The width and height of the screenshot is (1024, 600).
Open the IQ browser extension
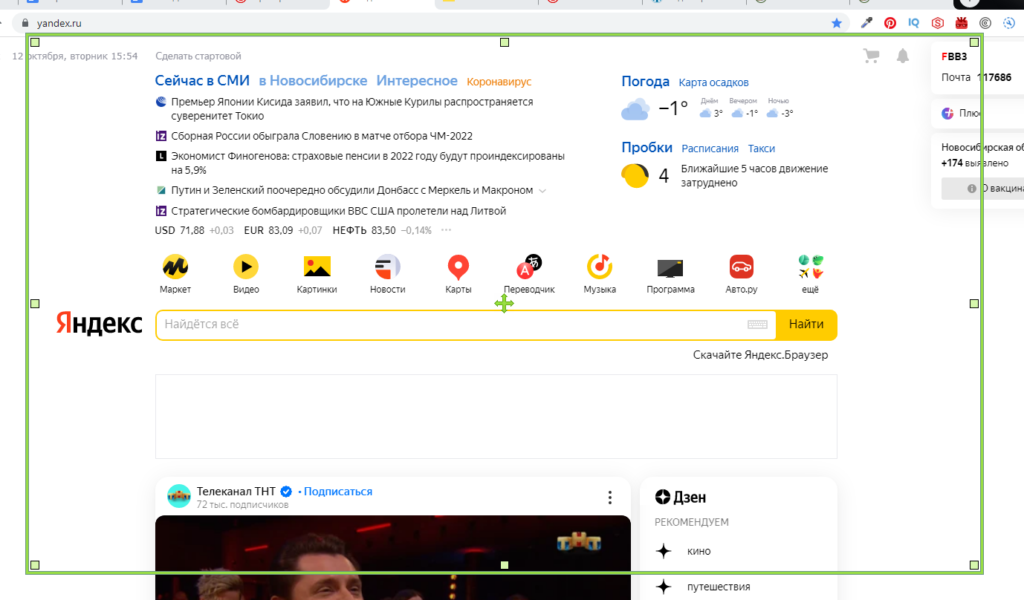pyautogui.click(x=914, y=23)
